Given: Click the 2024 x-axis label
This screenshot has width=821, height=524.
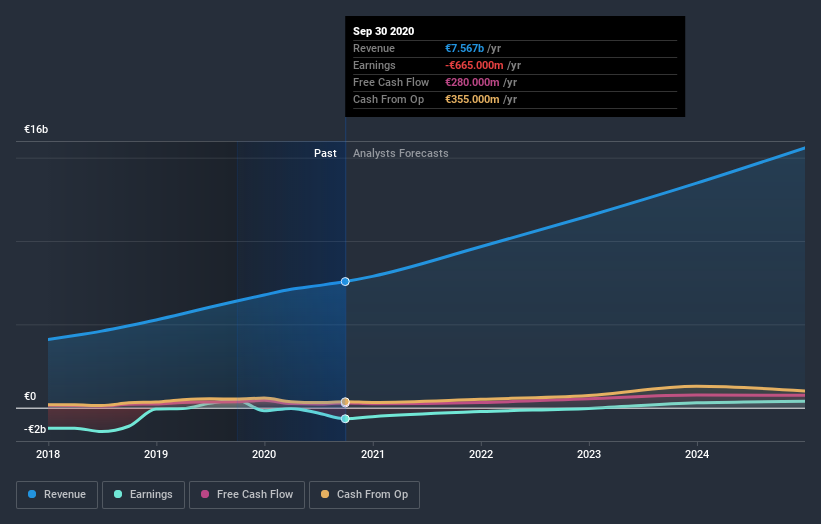Looking at the screenshot, I should pyautogui.click(x=697, y=454).
